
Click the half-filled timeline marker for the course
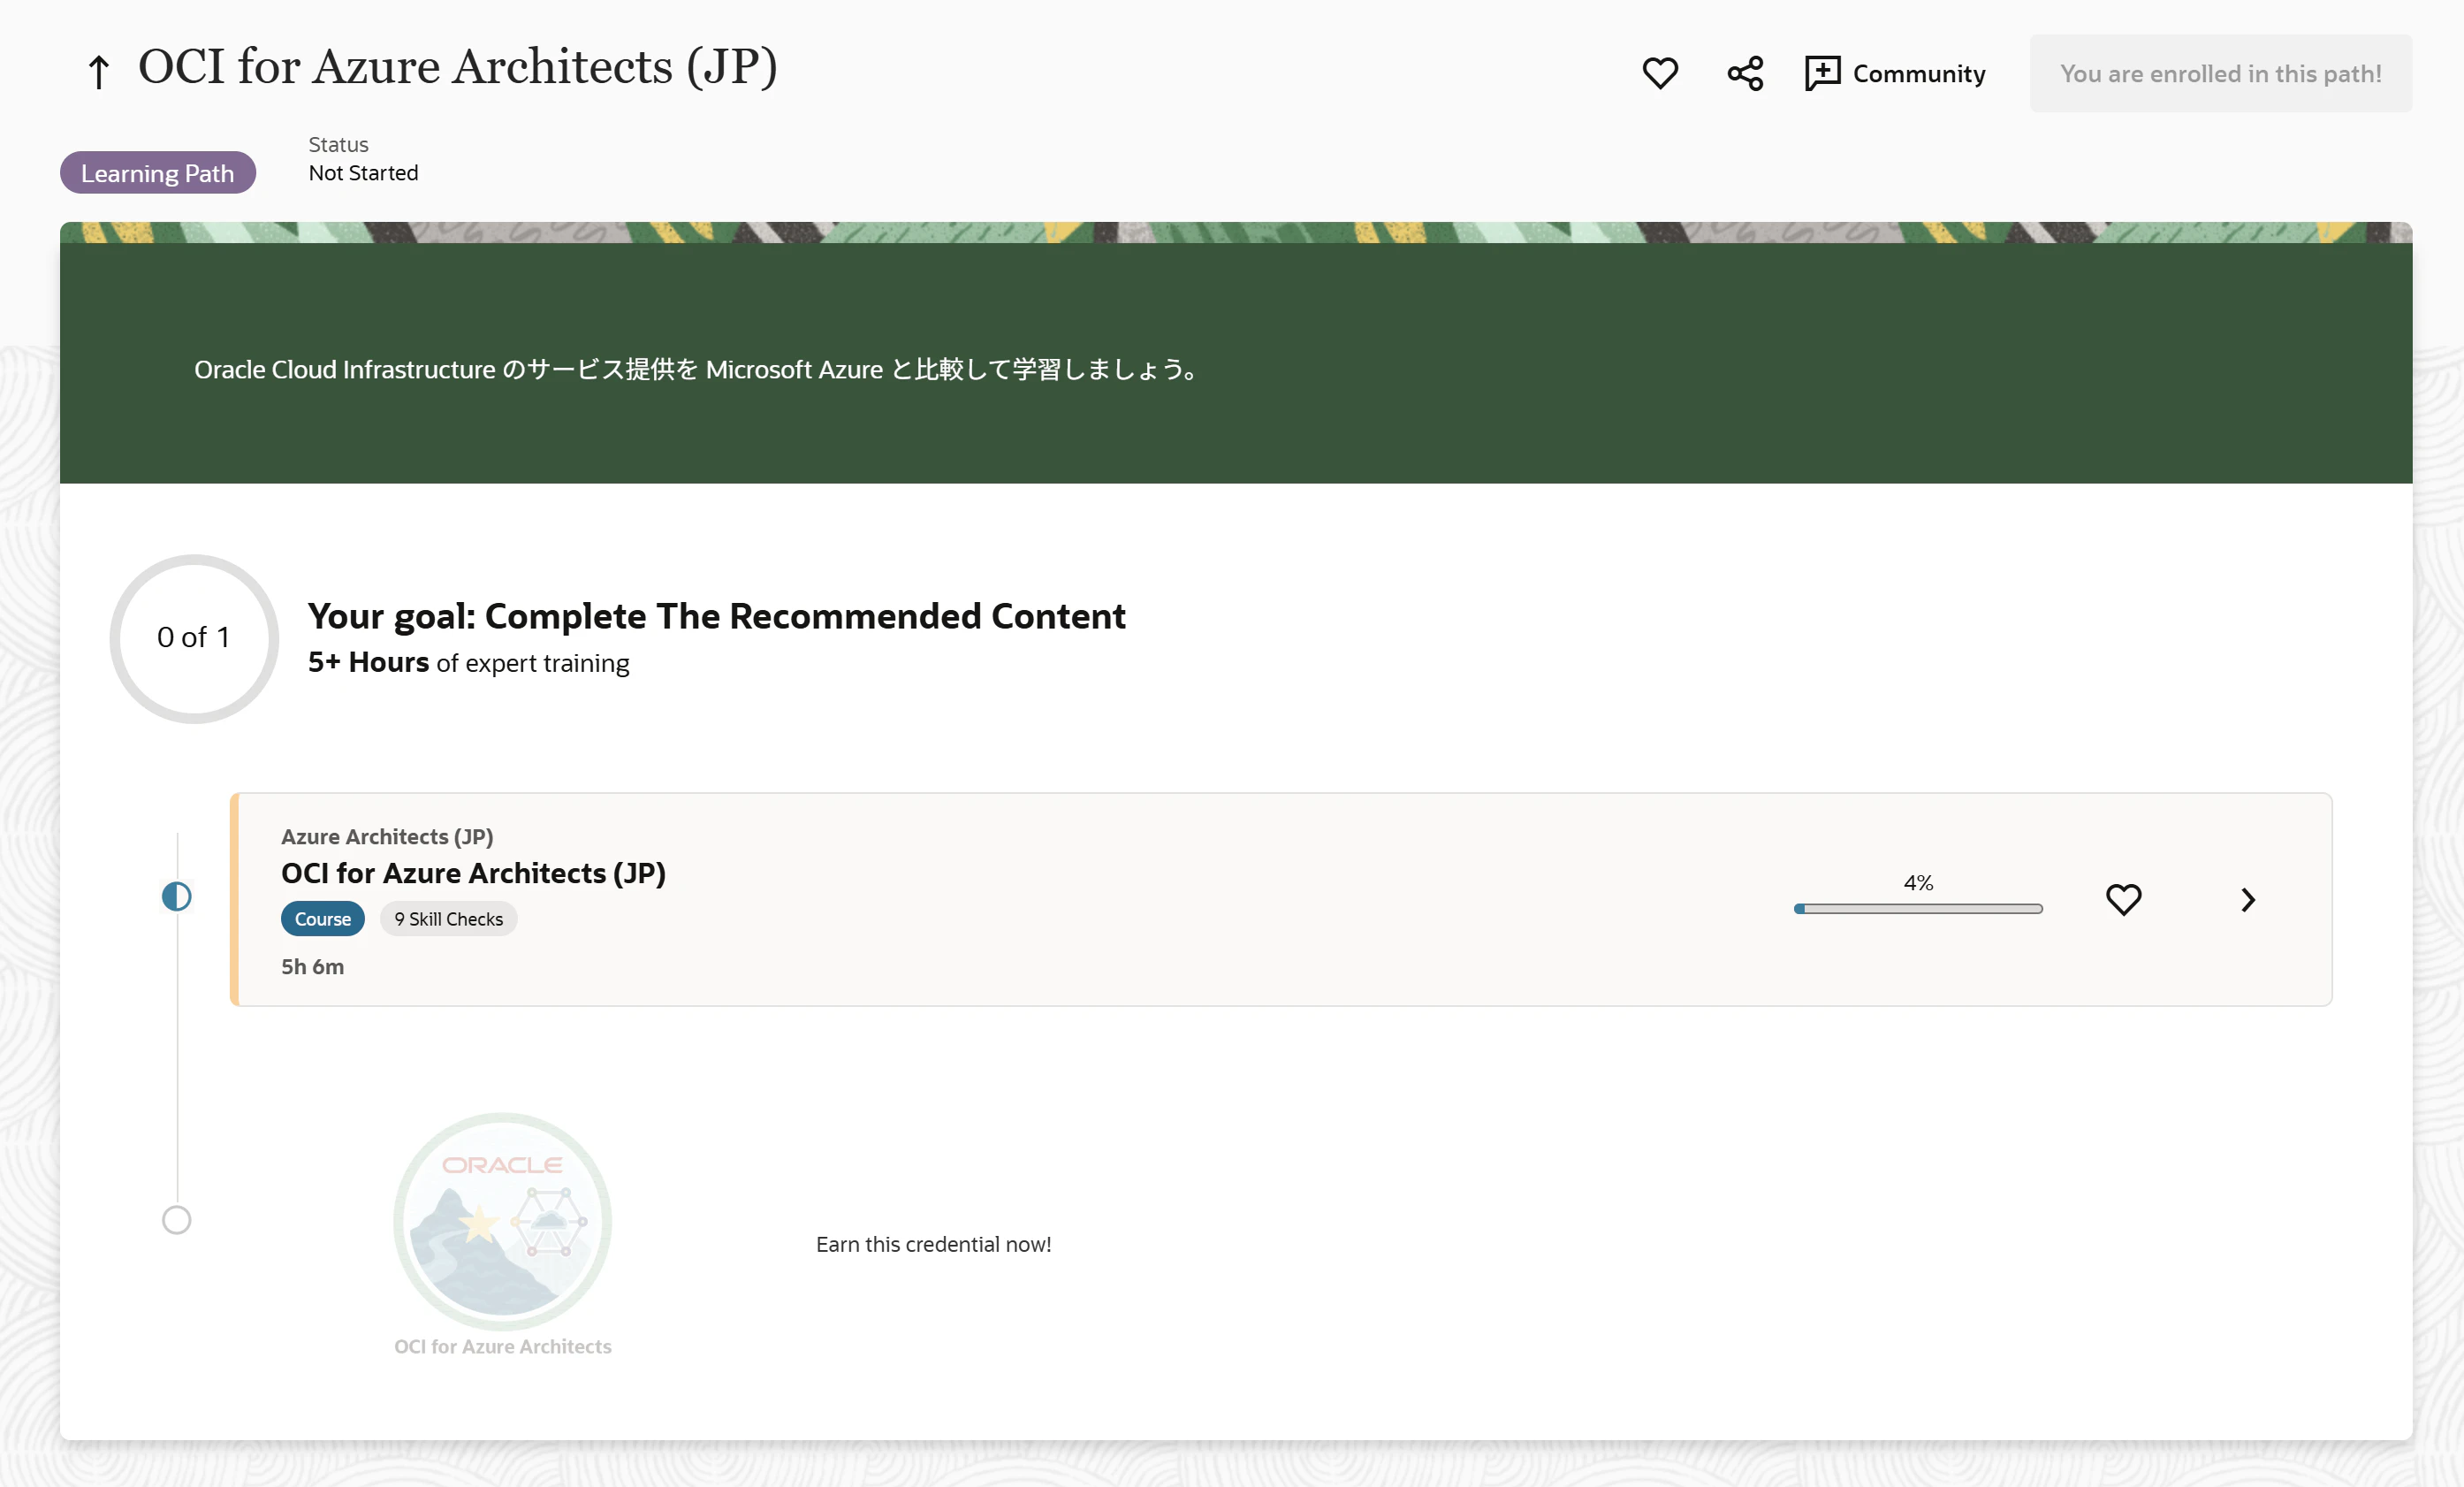tap(177, 896)
